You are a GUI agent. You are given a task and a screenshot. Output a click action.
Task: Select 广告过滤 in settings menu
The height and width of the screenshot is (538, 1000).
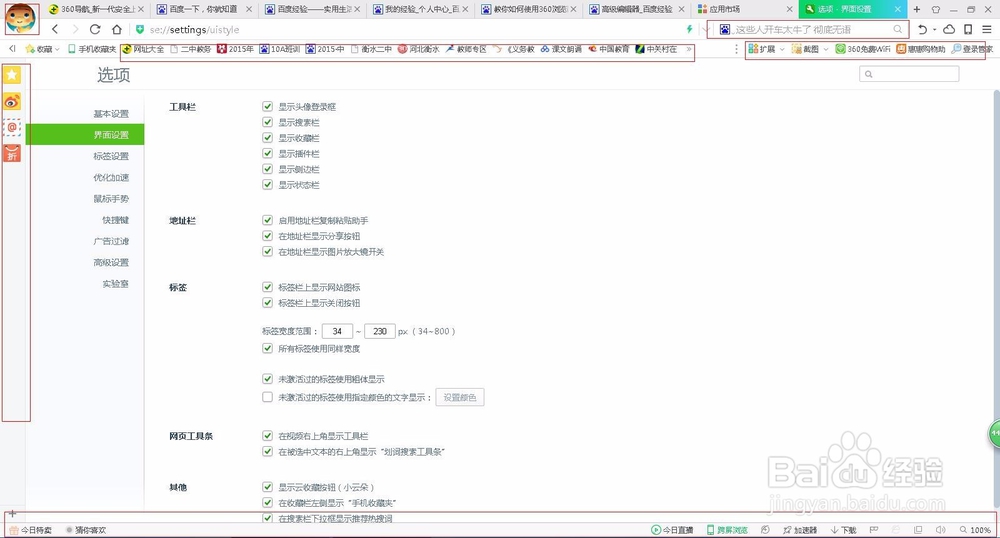111,241
